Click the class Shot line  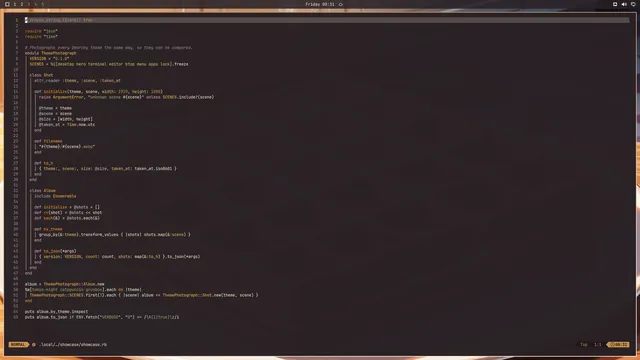tap(41, 75)
